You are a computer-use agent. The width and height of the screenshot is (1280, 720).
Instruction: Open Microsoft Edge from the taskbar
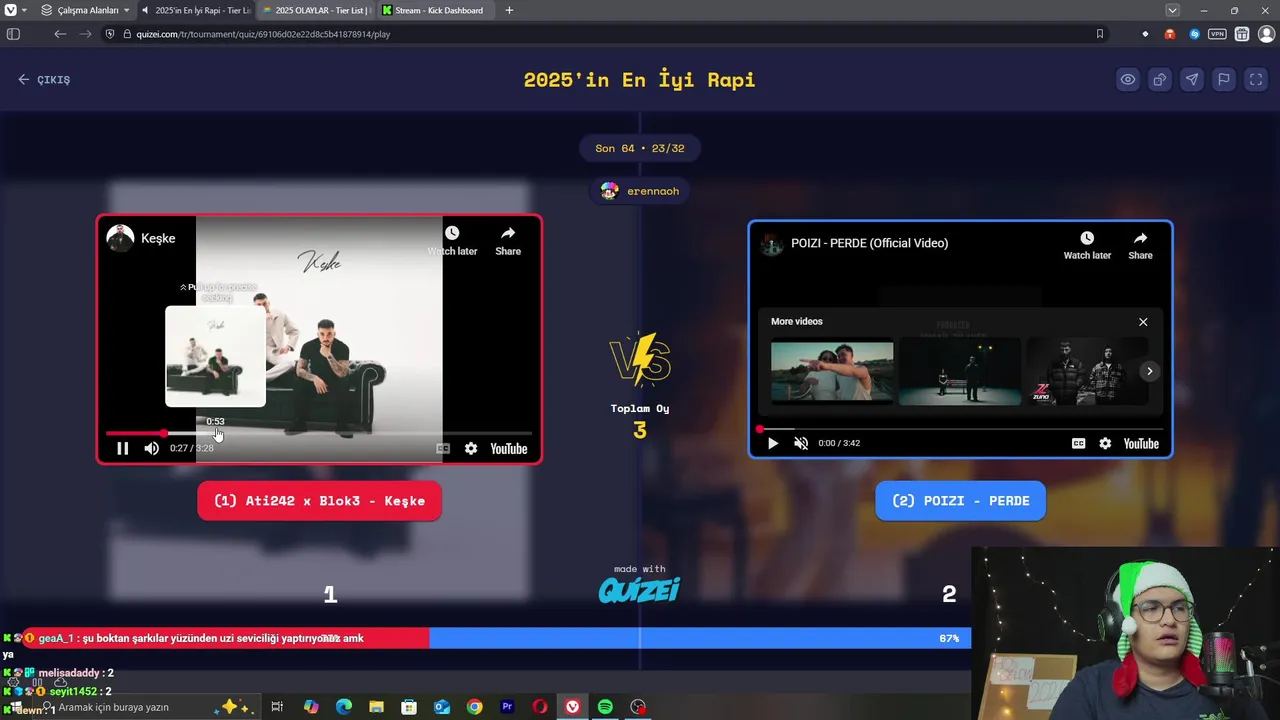pos(344,707)
